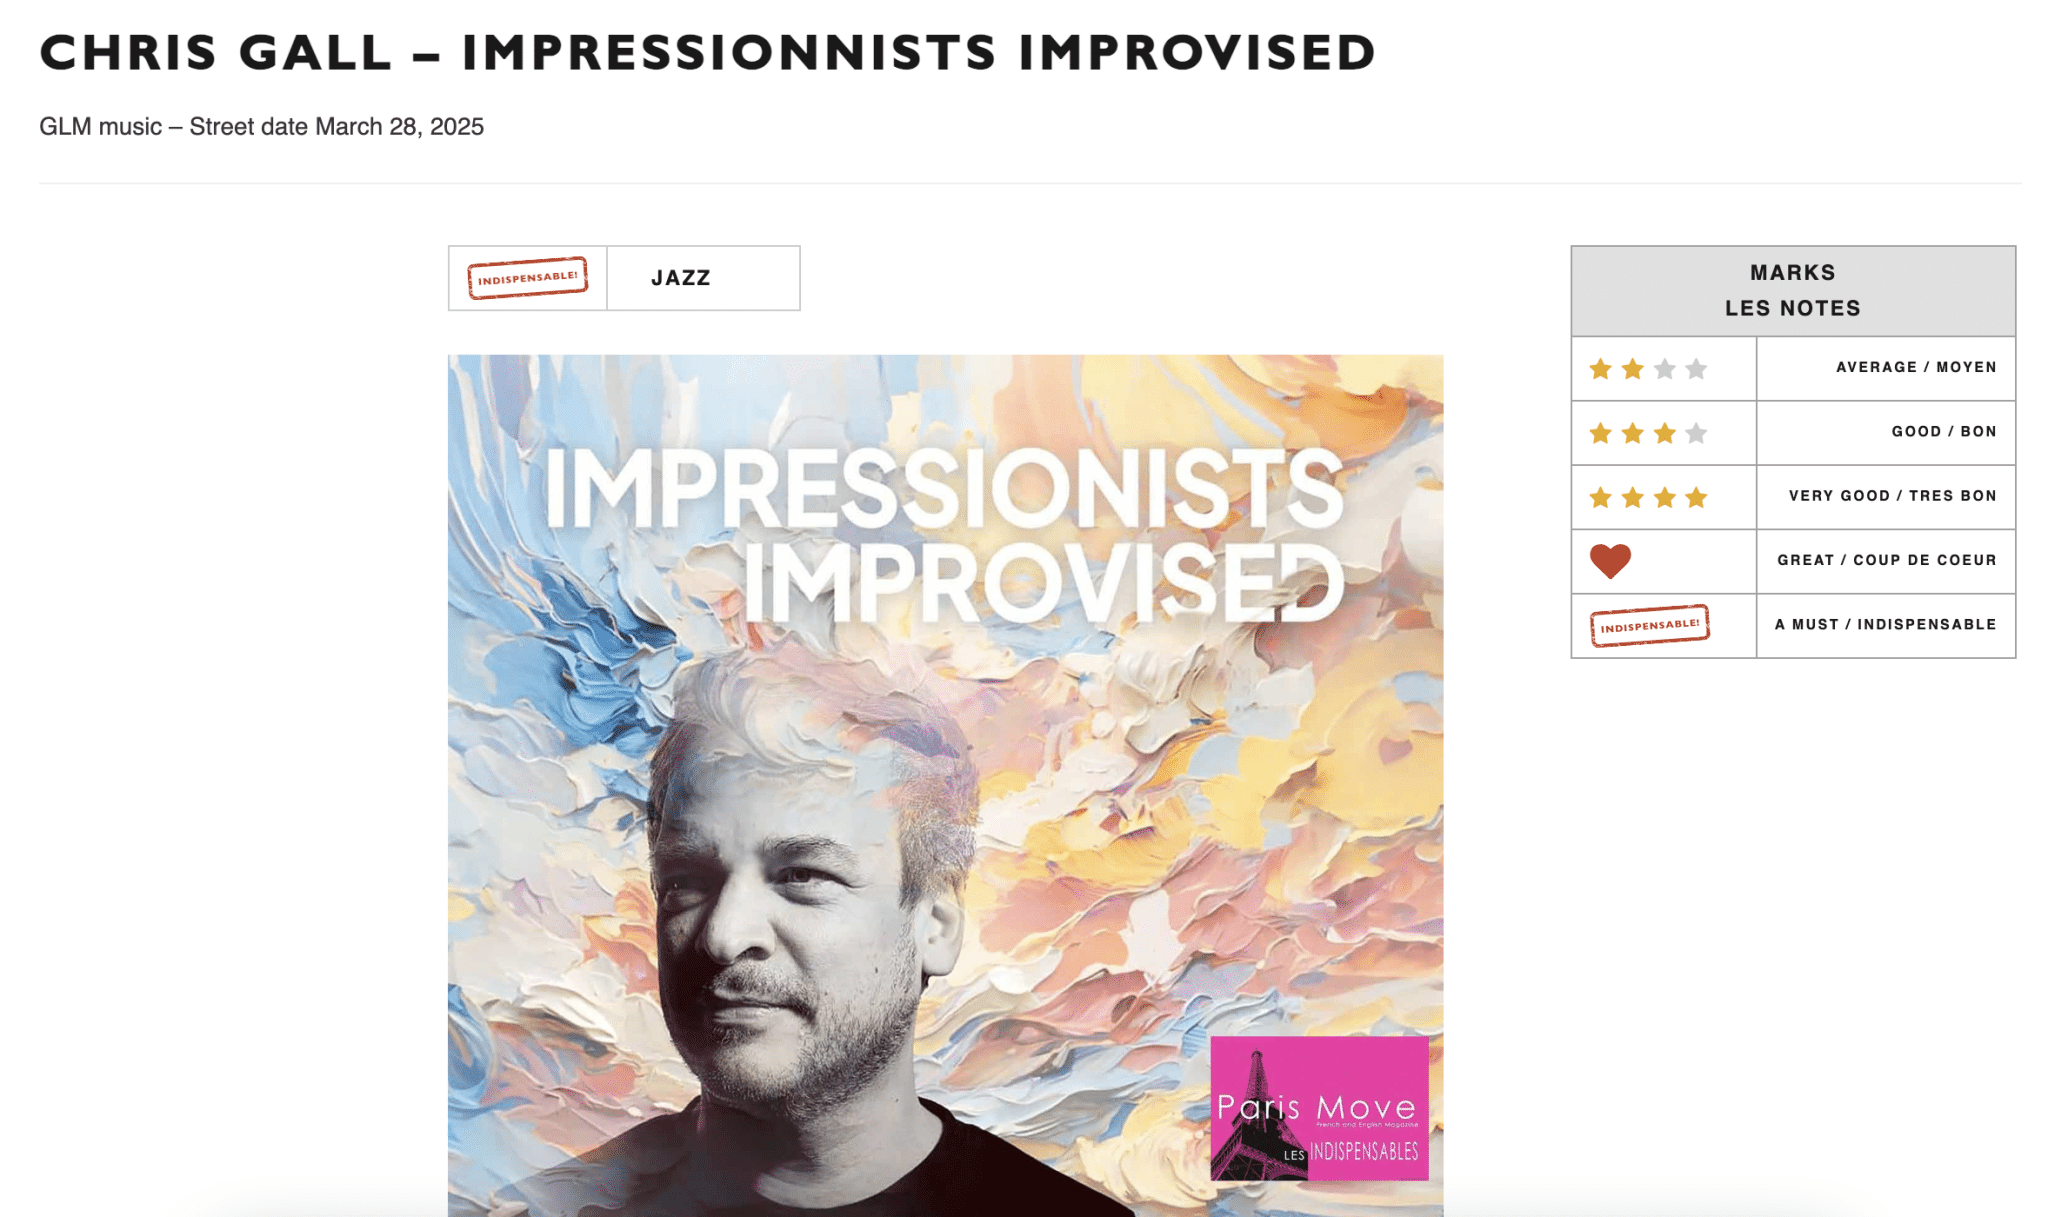The image size is (2048, 1217).
Task: Click the Chris Gall – Impressionnists Improvised heading
Action: 708,53
